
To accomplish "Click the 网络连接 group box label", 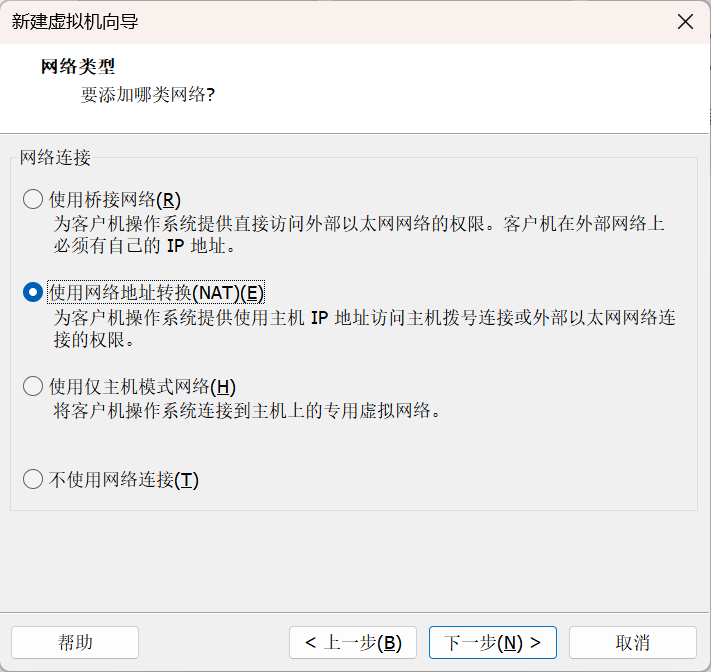I will pyautogui.click(x=56, y=158).
